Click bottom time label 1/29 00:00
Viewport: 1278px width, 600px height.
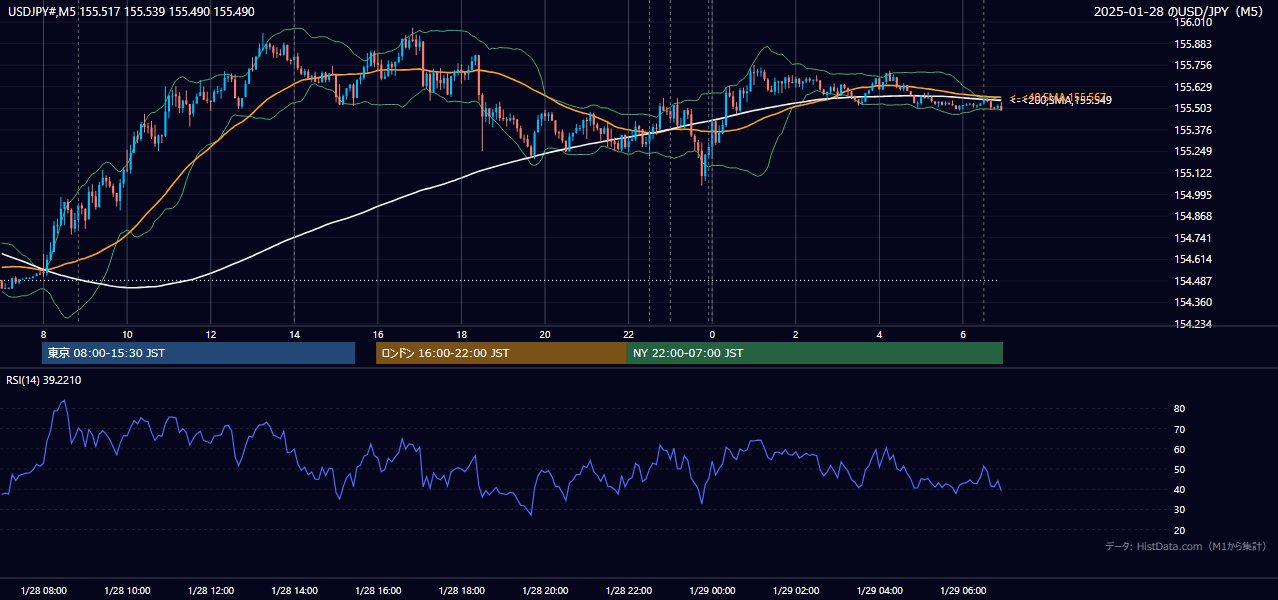coord(712,591)
